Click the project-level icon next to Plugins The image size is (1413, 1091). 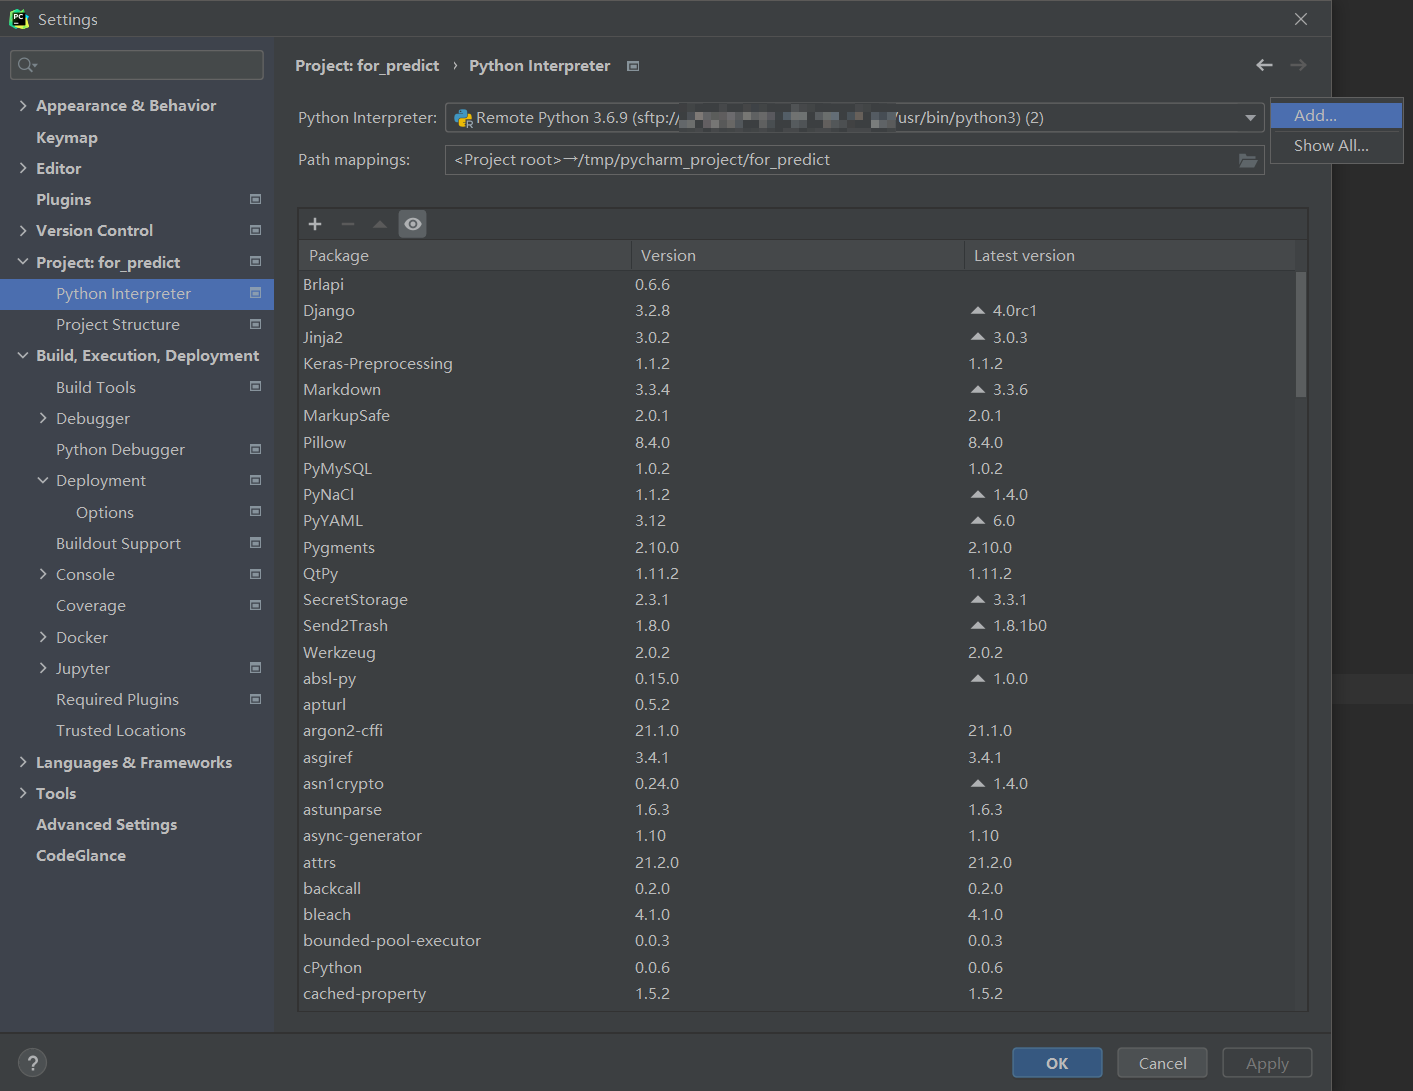(255, 199)
